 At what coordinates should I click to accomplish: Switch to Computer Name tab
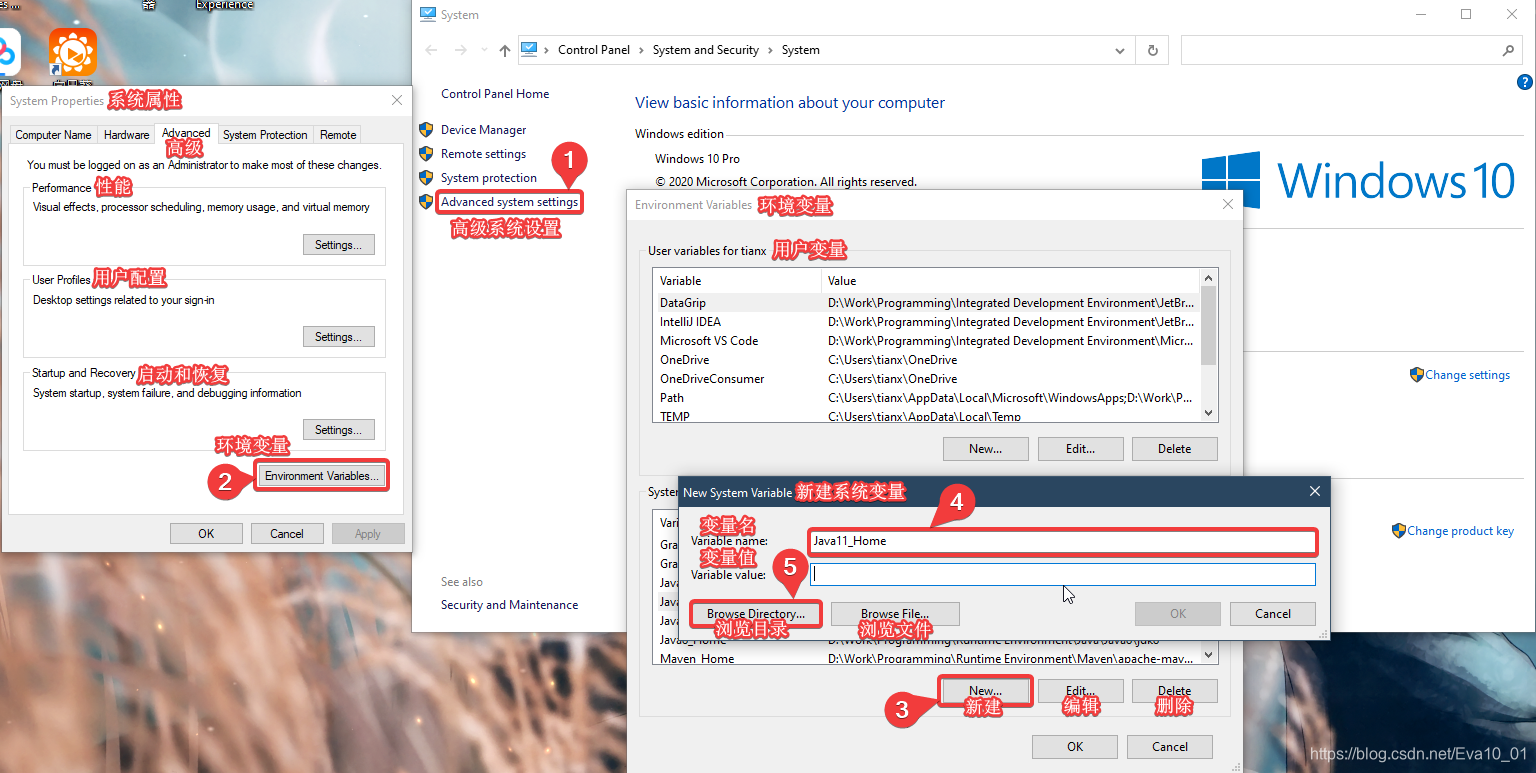pos(53,135)
